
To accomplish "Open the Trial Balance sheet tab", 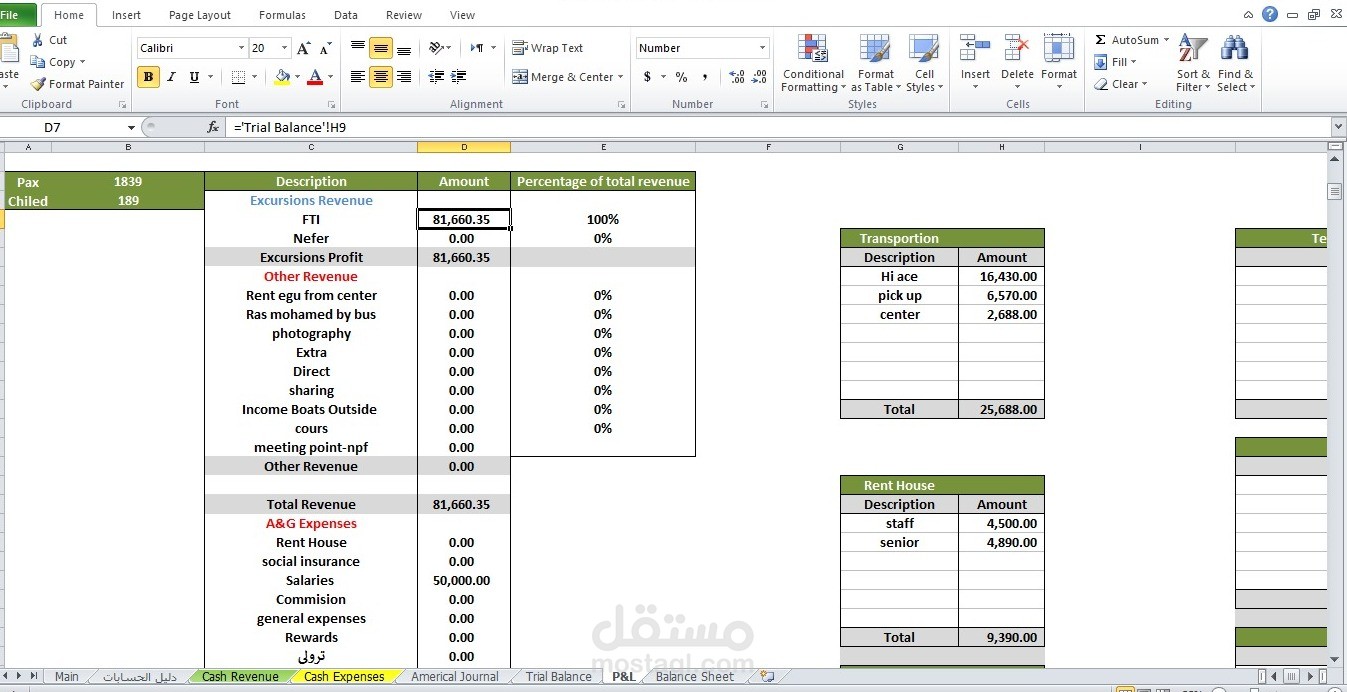I will tap(558, 677).
